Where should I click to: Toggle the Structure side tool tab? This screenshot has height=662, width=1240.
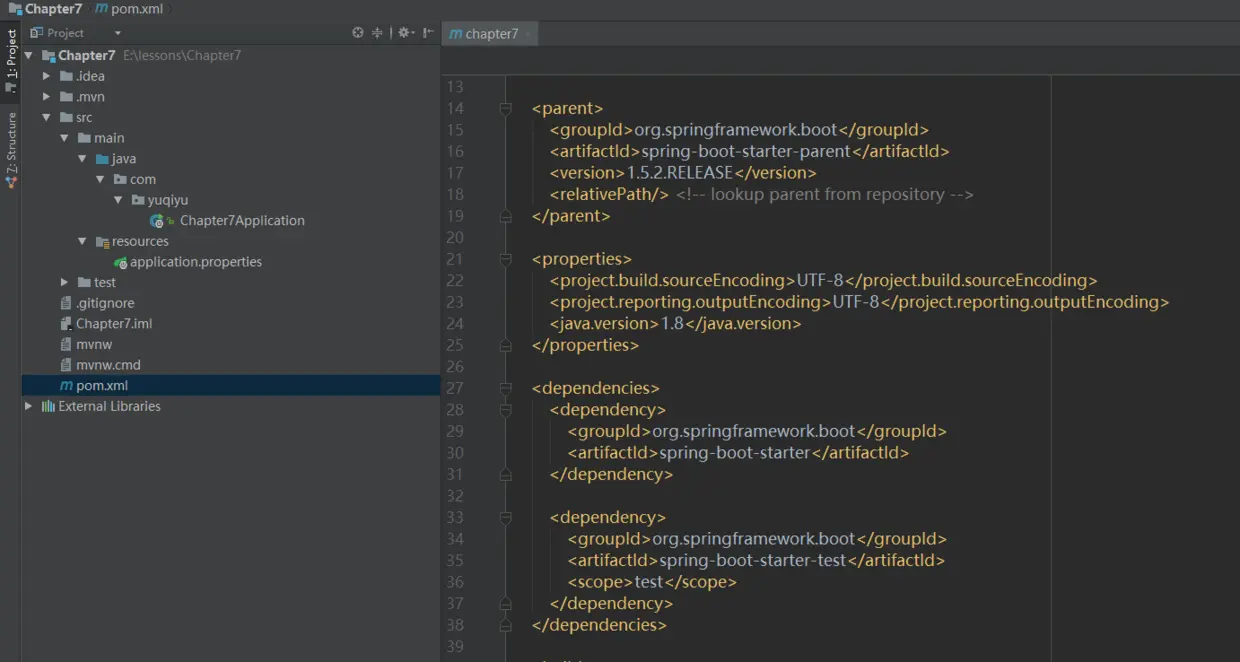[11, 147]
